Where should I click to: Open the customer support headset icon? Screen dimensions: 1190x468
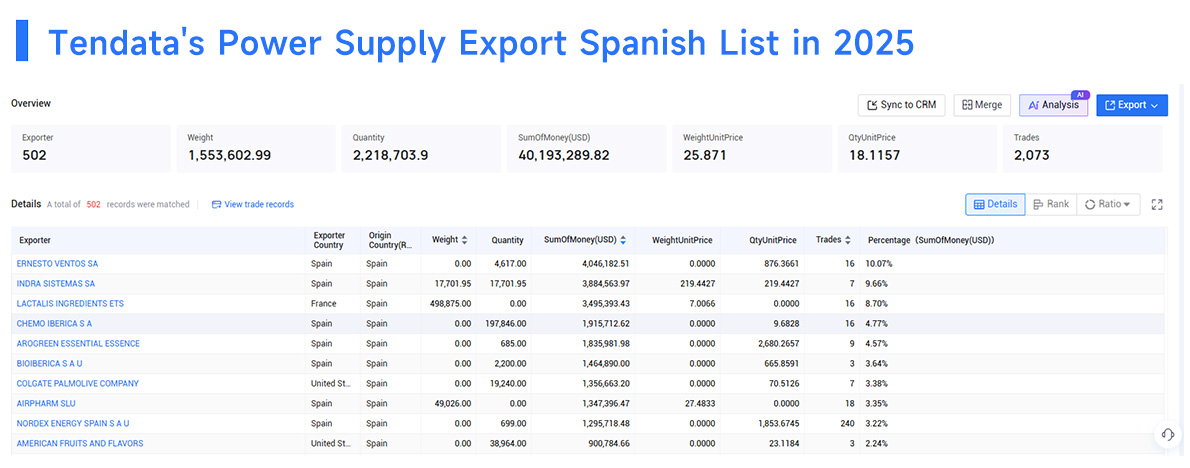click(1168, 435)
